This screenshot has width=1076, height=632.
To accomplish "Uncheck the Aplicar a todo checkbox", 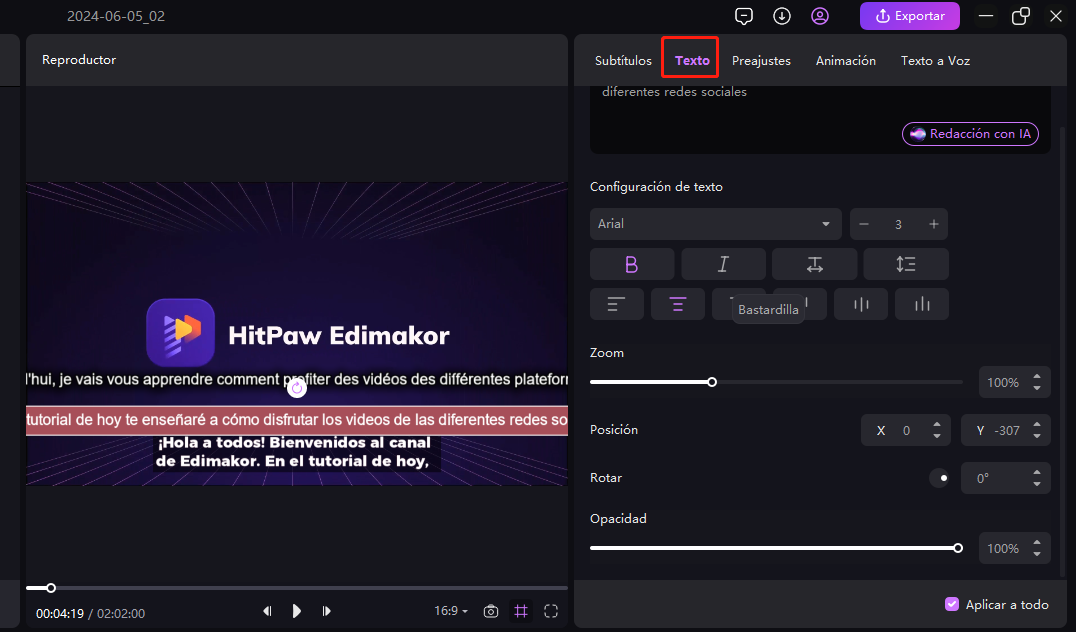I will coord(952,604).
